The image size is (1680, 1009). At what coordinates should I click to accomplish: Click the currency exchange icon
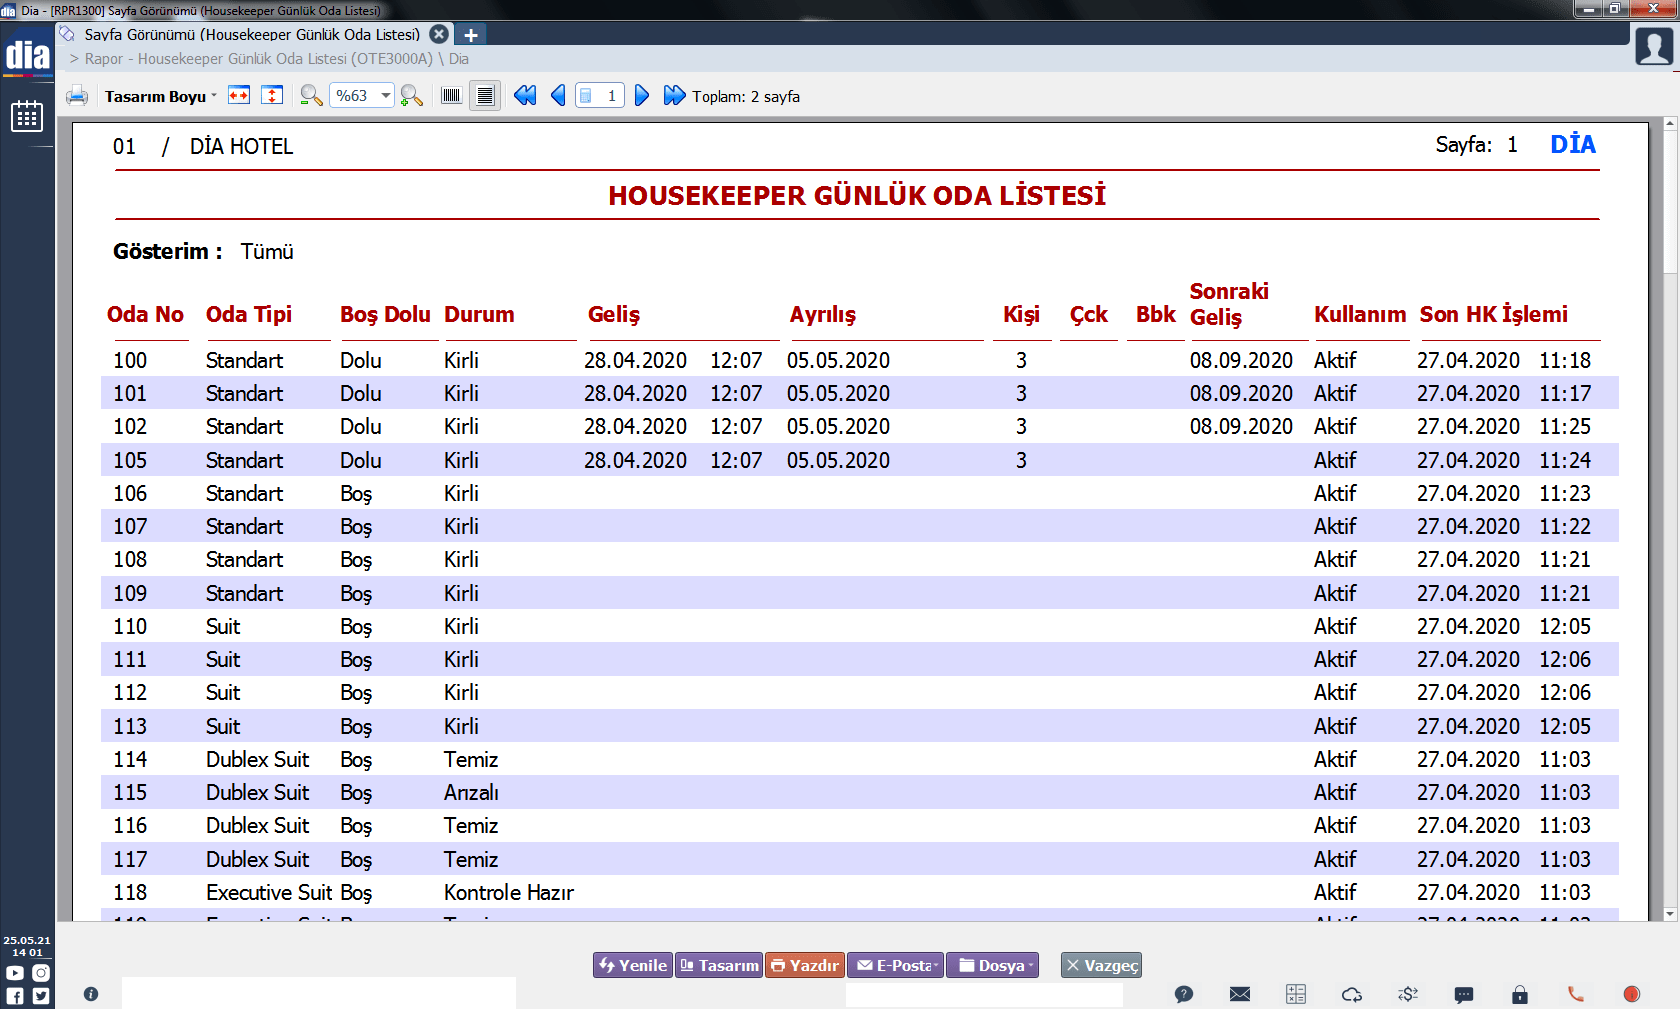tap(1408, 994)
